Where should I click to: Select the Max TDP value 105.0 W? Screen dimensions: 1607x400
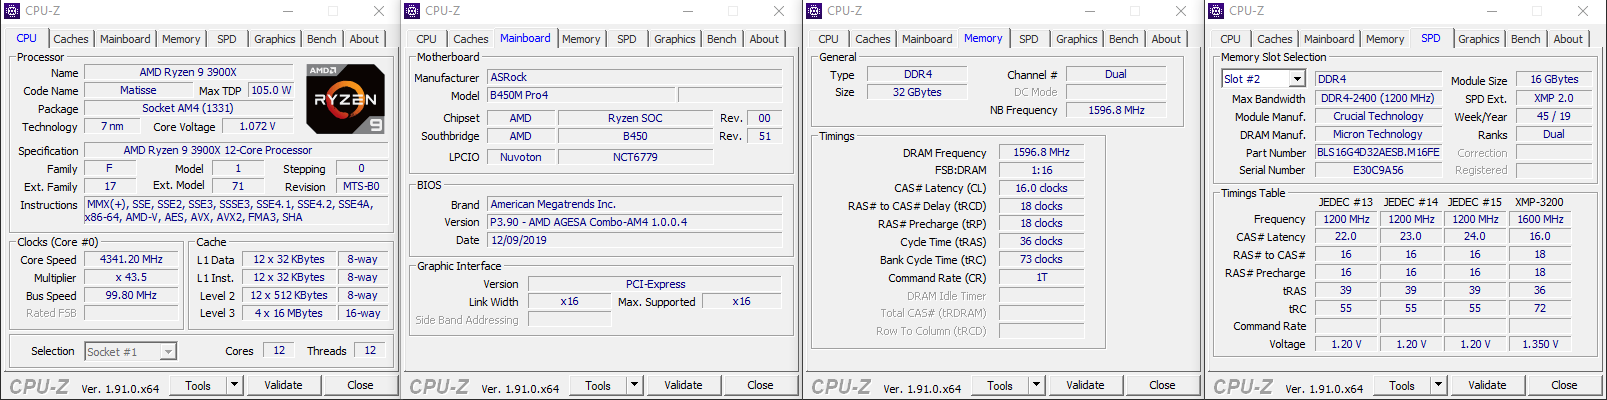pos(270,90)
